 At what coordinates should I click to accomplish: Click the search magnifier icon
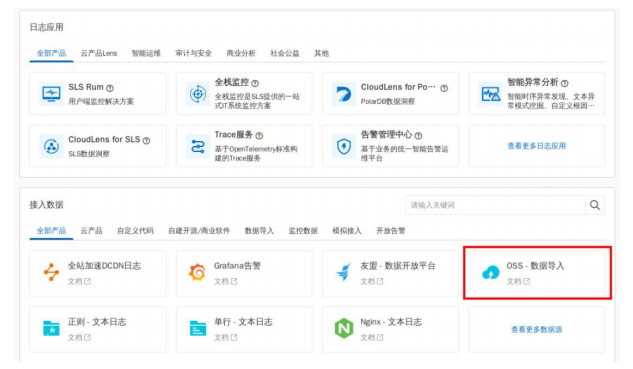click(595, 205)
